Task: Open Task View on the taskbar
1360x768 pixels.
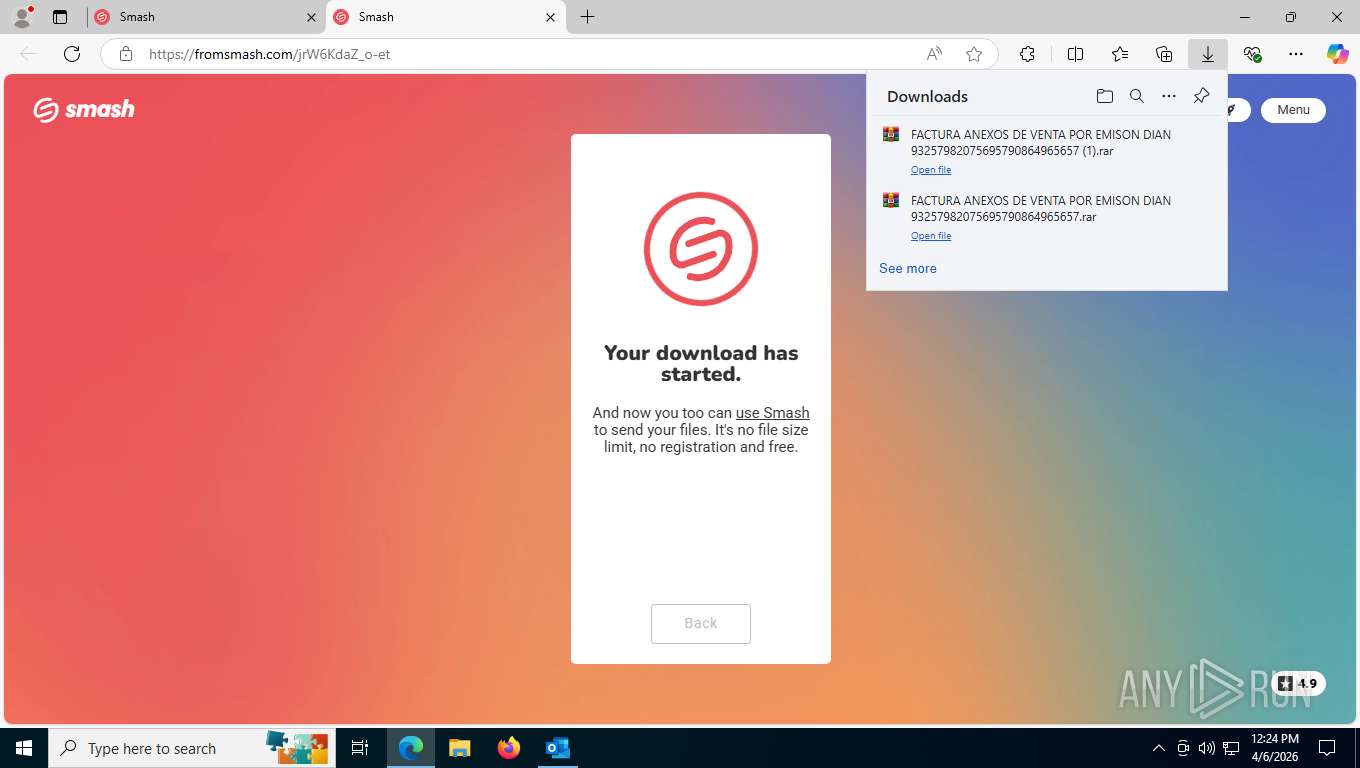Action: click(x=360, y=748)
